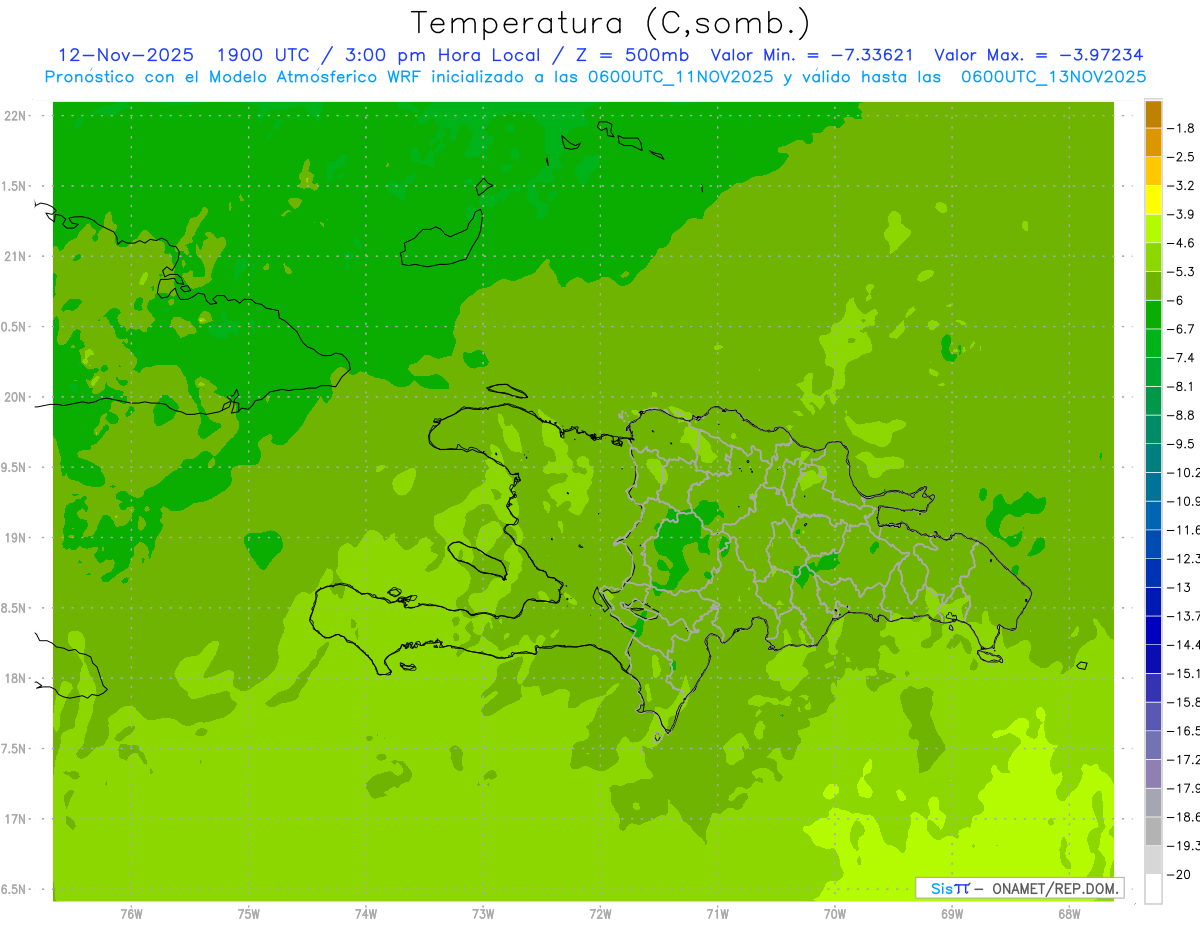
Task: Click the "72W" longitude axis label
Action: [x=601, y=913]
